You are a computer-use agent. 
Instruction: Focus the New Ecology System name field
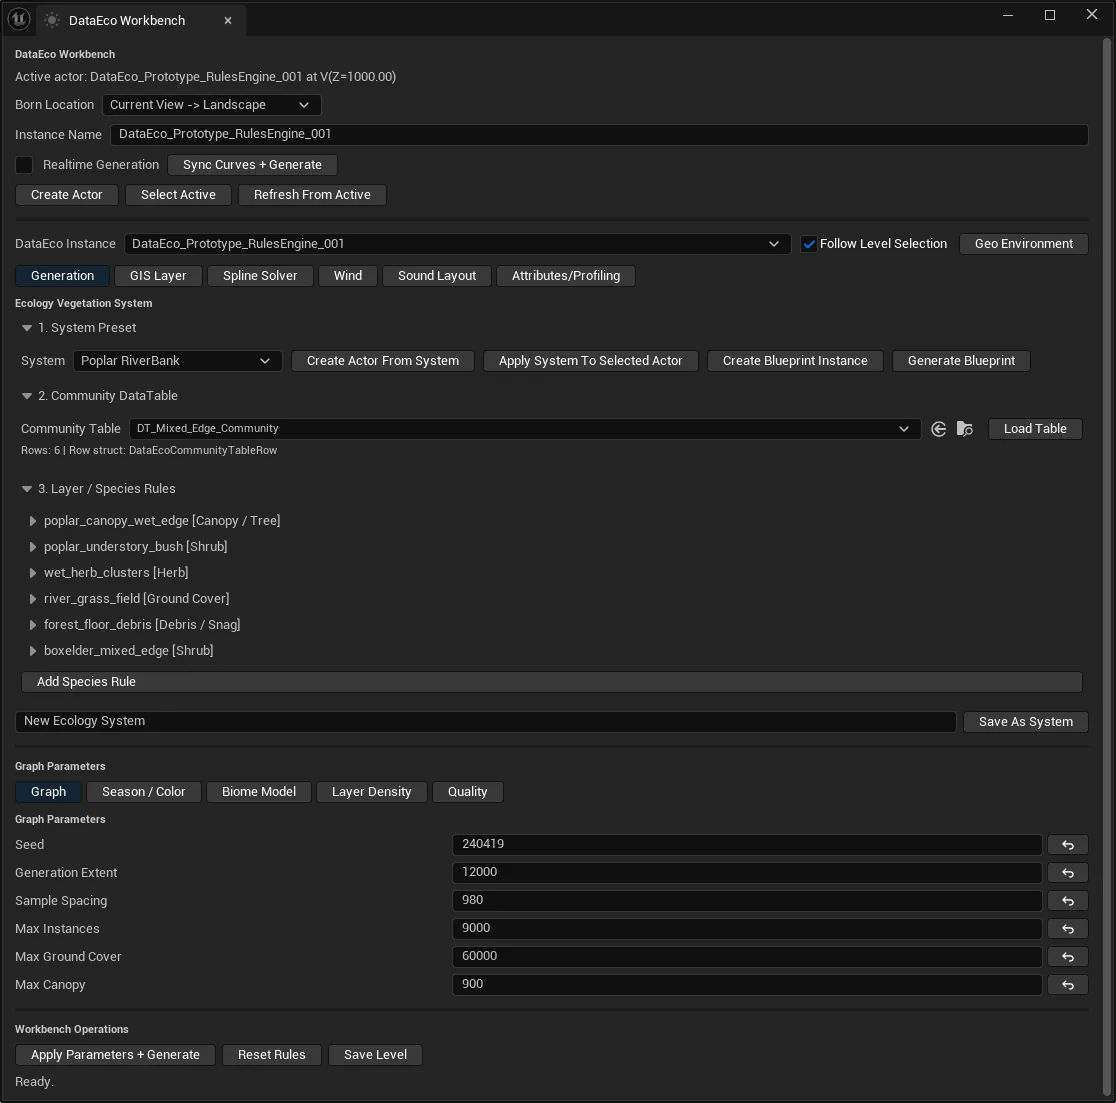coord(485,722)
